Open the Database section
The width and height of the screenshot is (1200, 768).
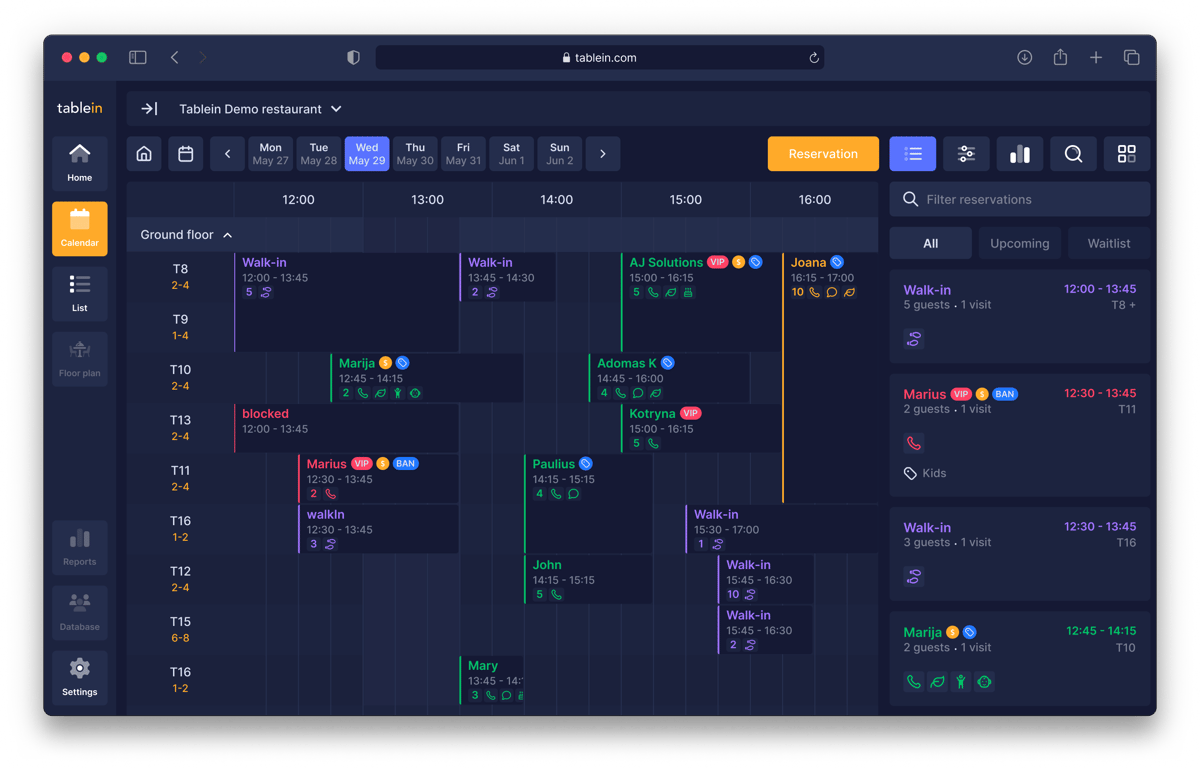pos(80,612)
